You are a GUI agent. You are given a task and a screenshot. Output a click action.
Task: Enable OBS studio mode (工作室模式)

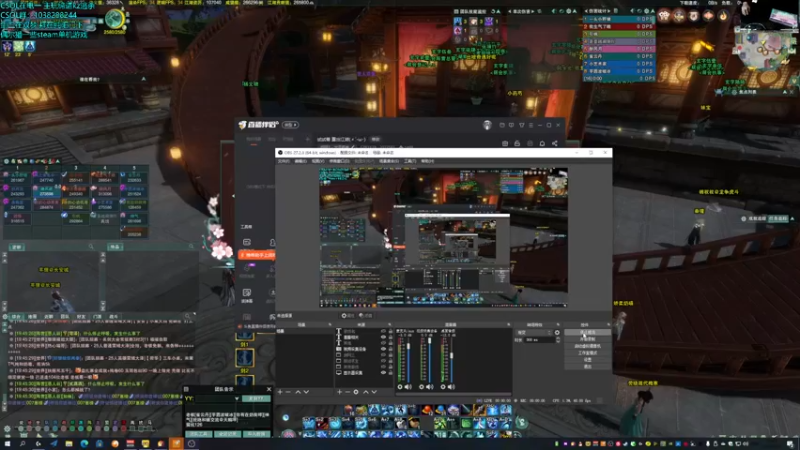coord(587,353)
